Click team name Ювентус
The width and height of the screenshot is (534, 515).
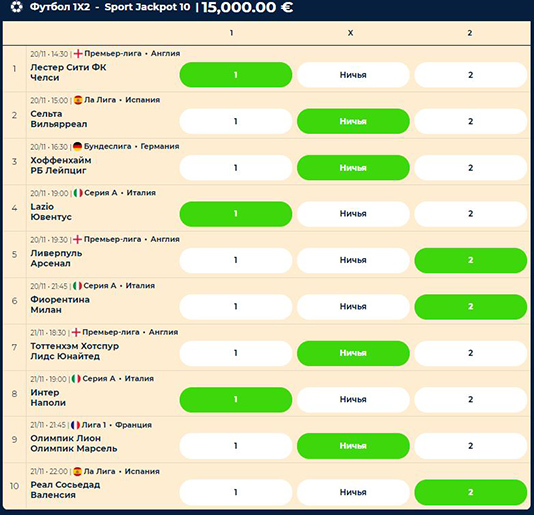51,217
